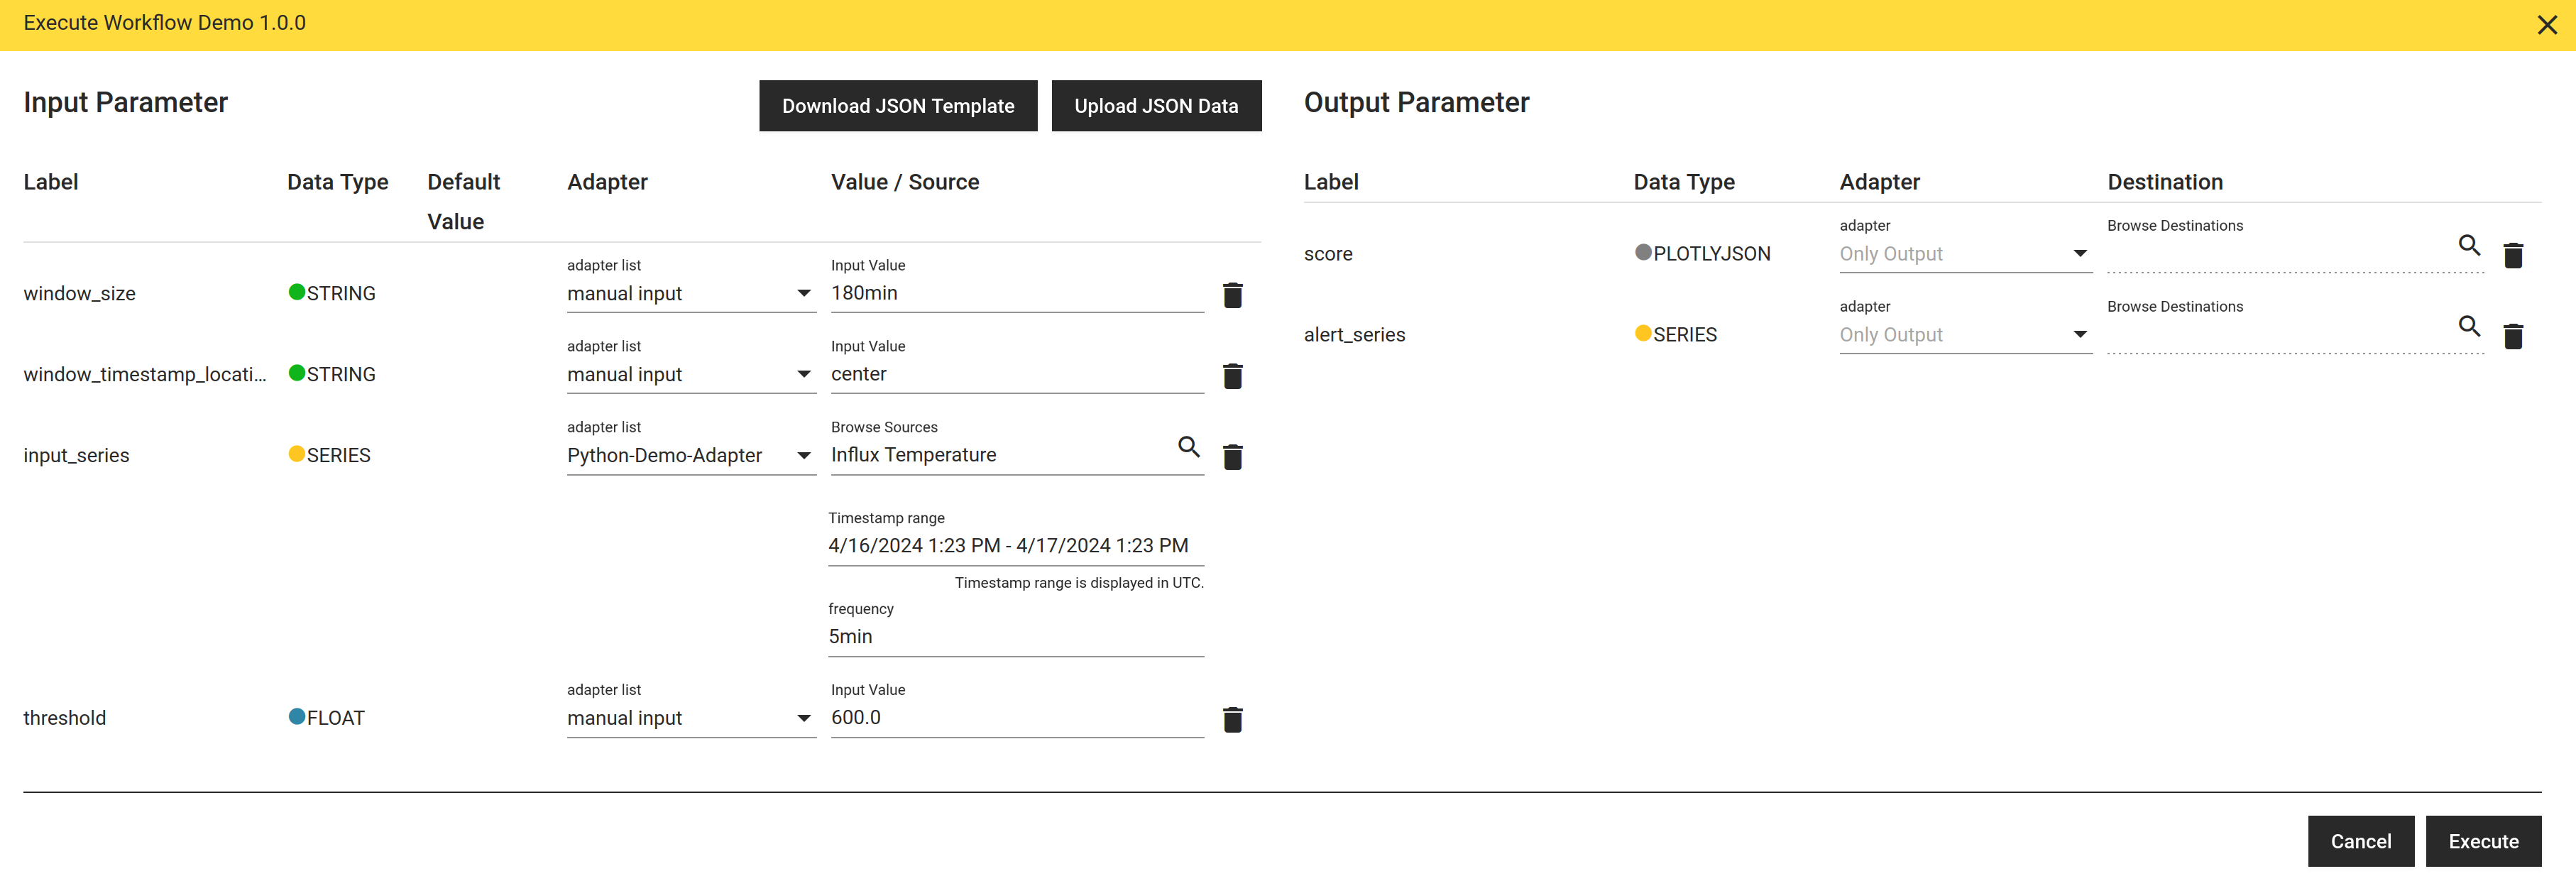This screenshot has height=881, width=2576.
Task: Click Upload JSON Data button
Action: [x=1156, y=106]
